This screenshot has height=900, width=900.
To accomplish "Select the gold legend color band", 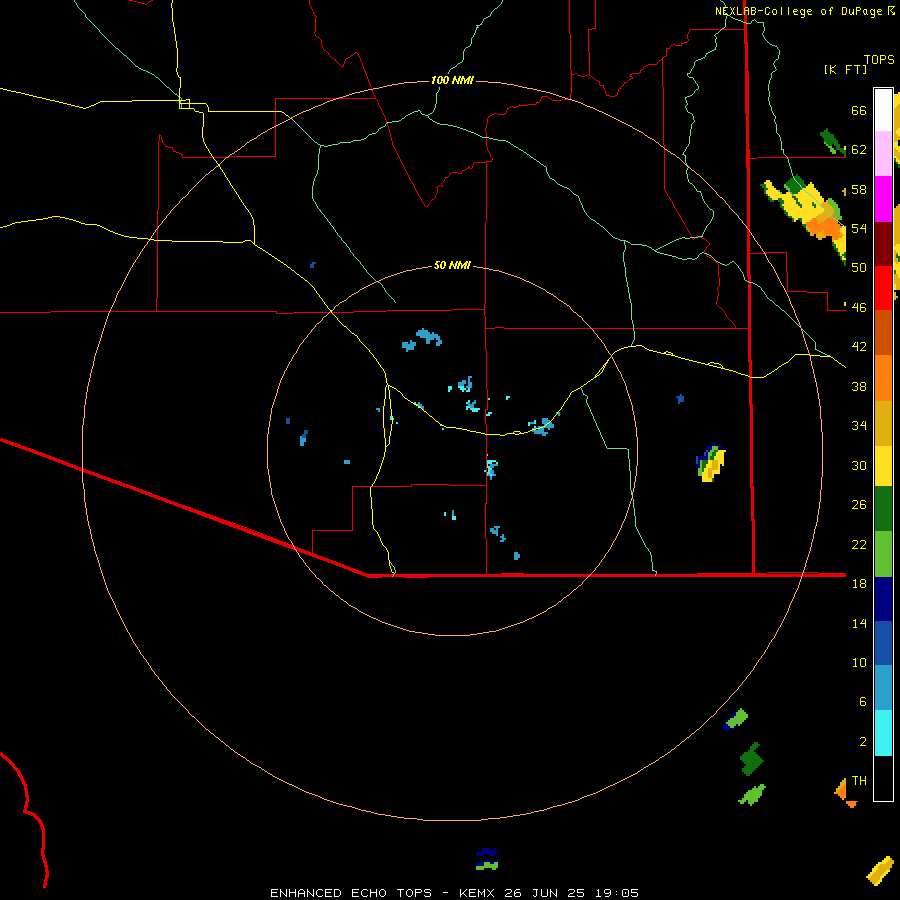I will [883, 423].
